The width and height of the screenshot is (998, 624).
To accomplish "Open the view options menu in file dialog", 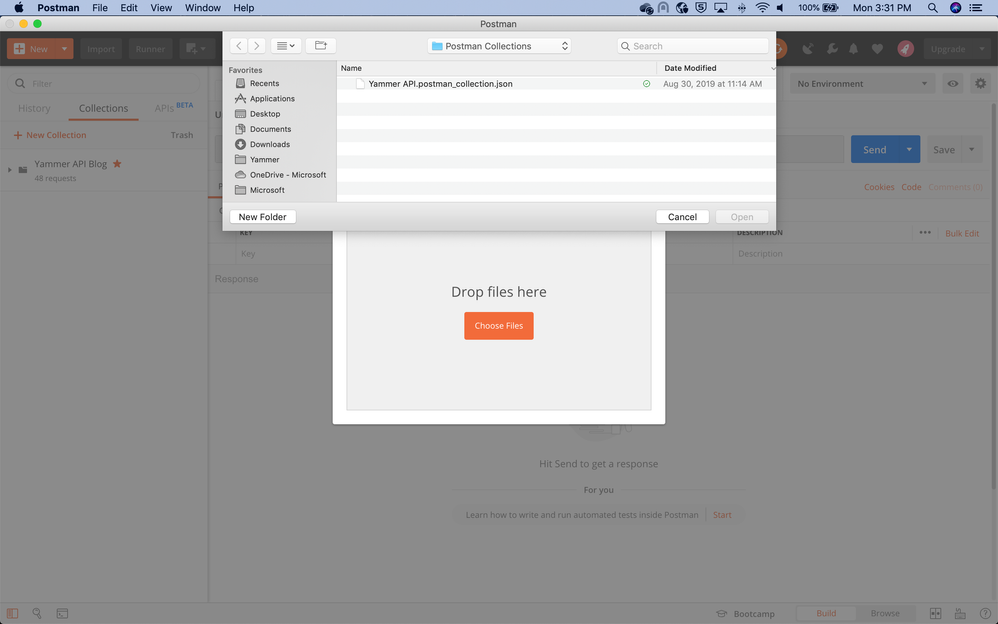I will tap(286, 46).
